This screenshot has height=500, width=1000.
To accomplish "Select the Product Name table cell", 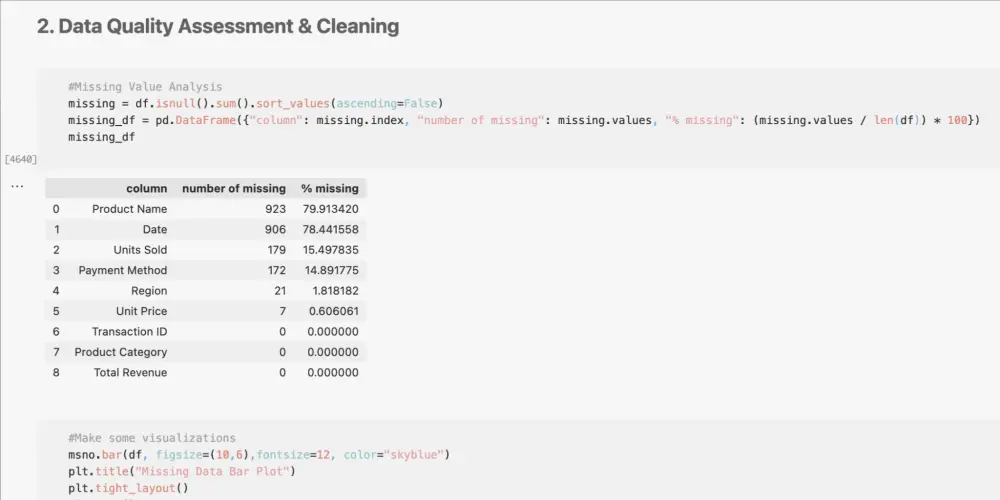I will tap(129, 209).
